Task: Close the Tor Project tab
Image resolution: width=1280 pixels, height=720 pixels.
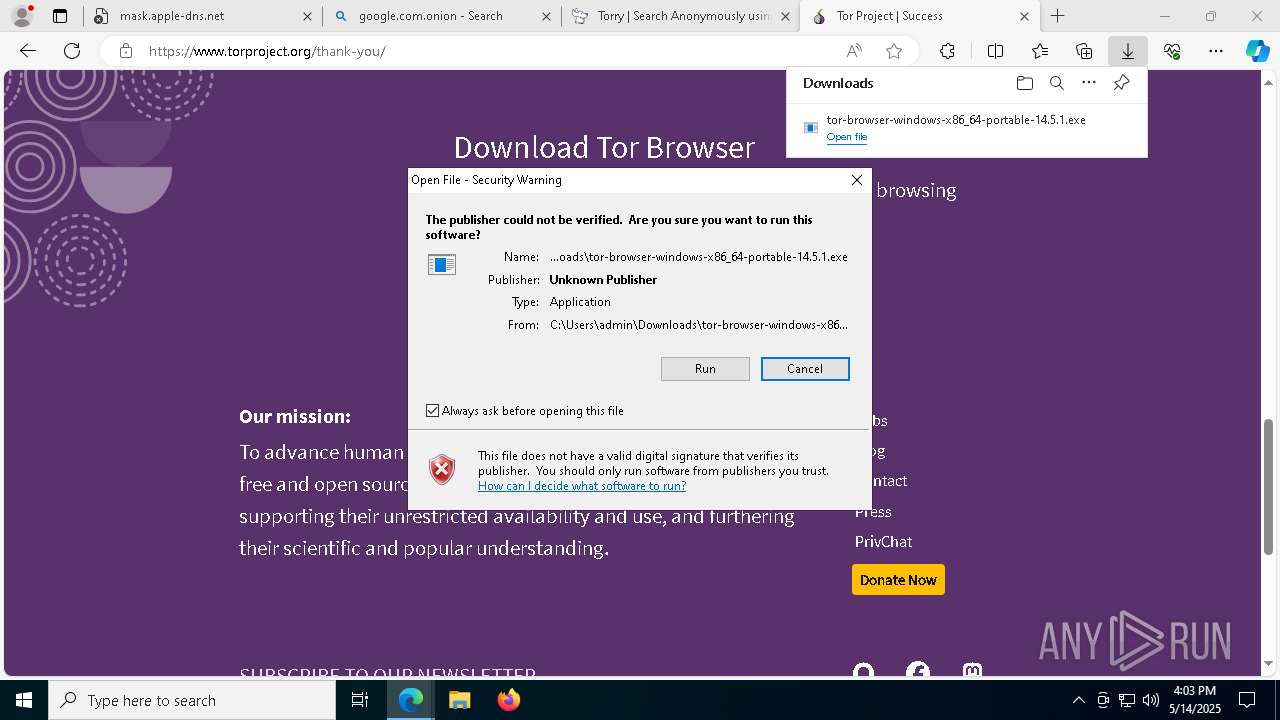Action: click(x=1024, y=16)
